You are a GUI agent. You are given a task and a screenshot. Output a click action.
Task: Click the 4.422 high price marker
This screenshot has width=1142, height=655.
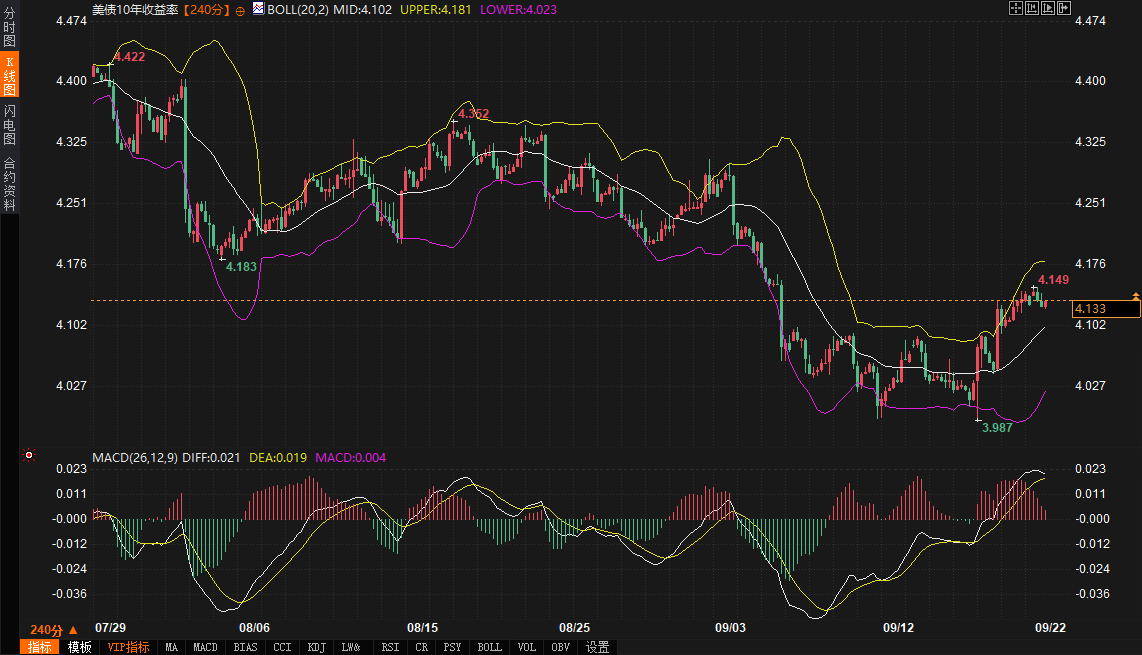130,57
